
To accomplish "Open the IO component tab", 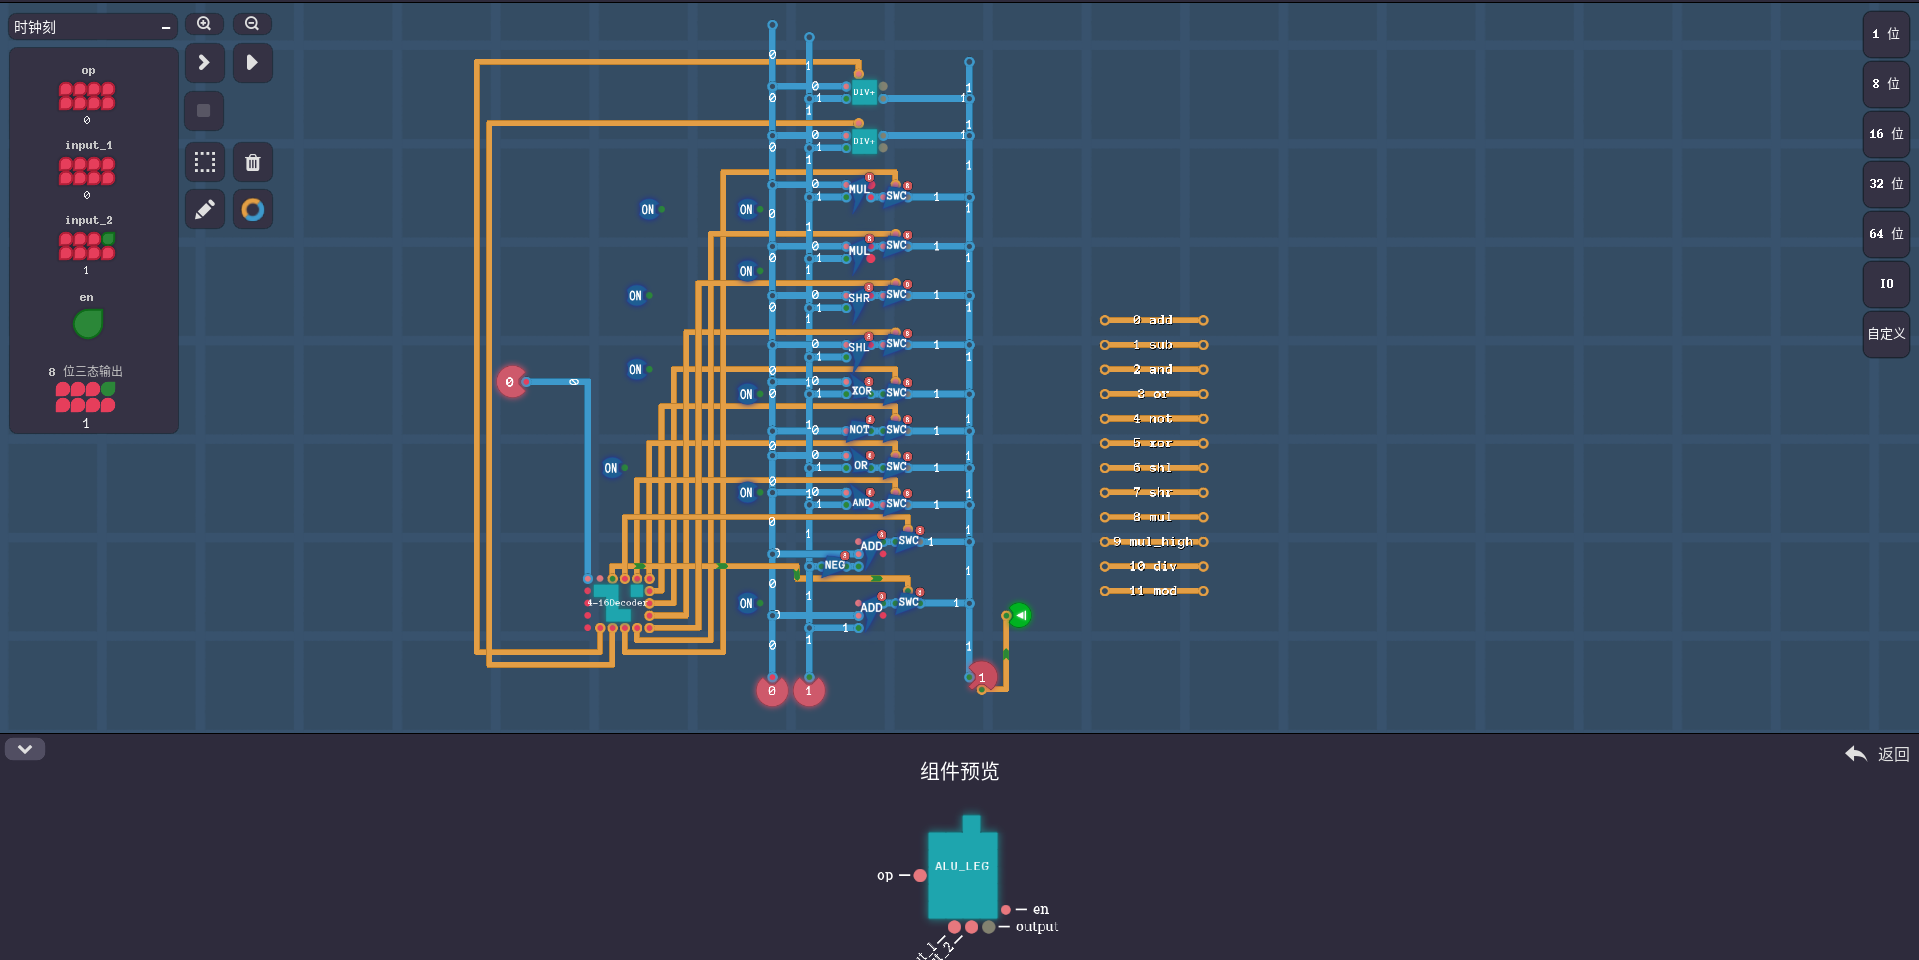I will pyautogui.click(x=1886, y=284).
